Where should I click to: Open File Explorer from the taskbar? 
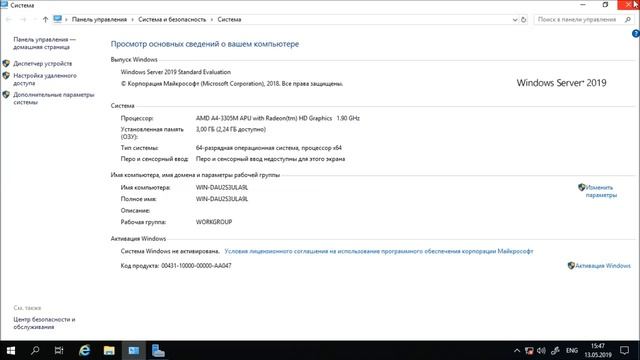[x=109, y=351]
